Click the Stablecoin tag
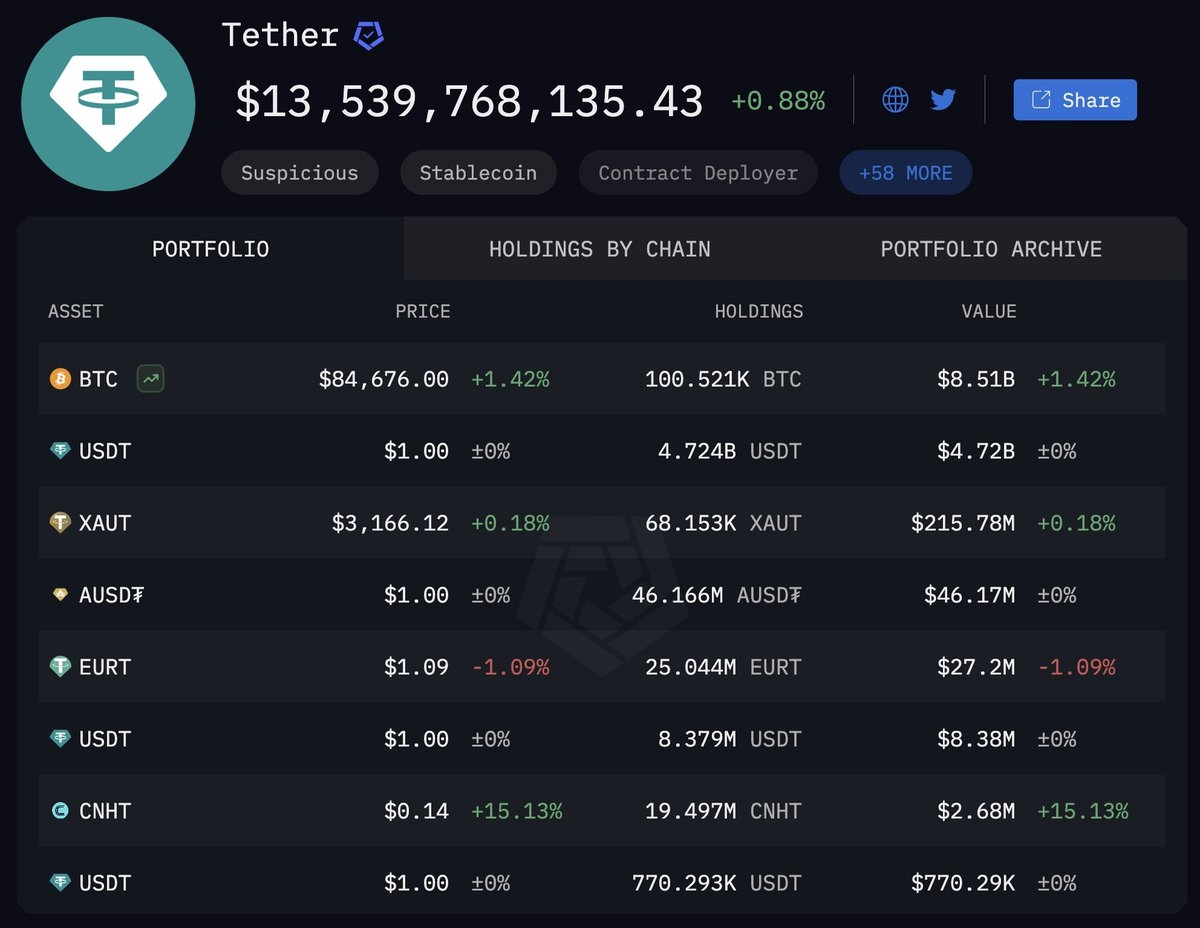The image size is (1200, 928). (x=478, y=173)
